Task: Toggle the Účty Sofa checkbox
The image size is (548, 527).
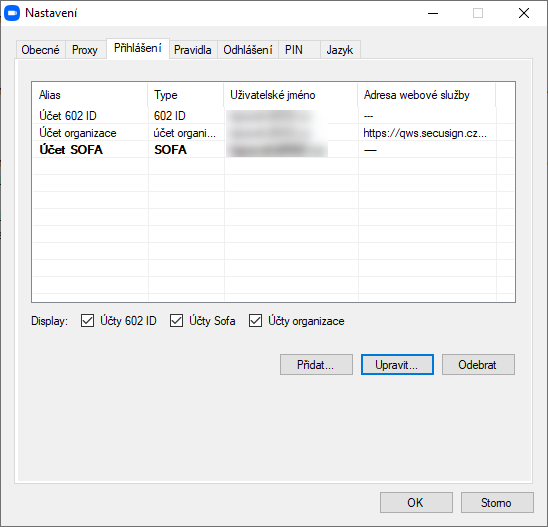Action: (x=176, y=320)
